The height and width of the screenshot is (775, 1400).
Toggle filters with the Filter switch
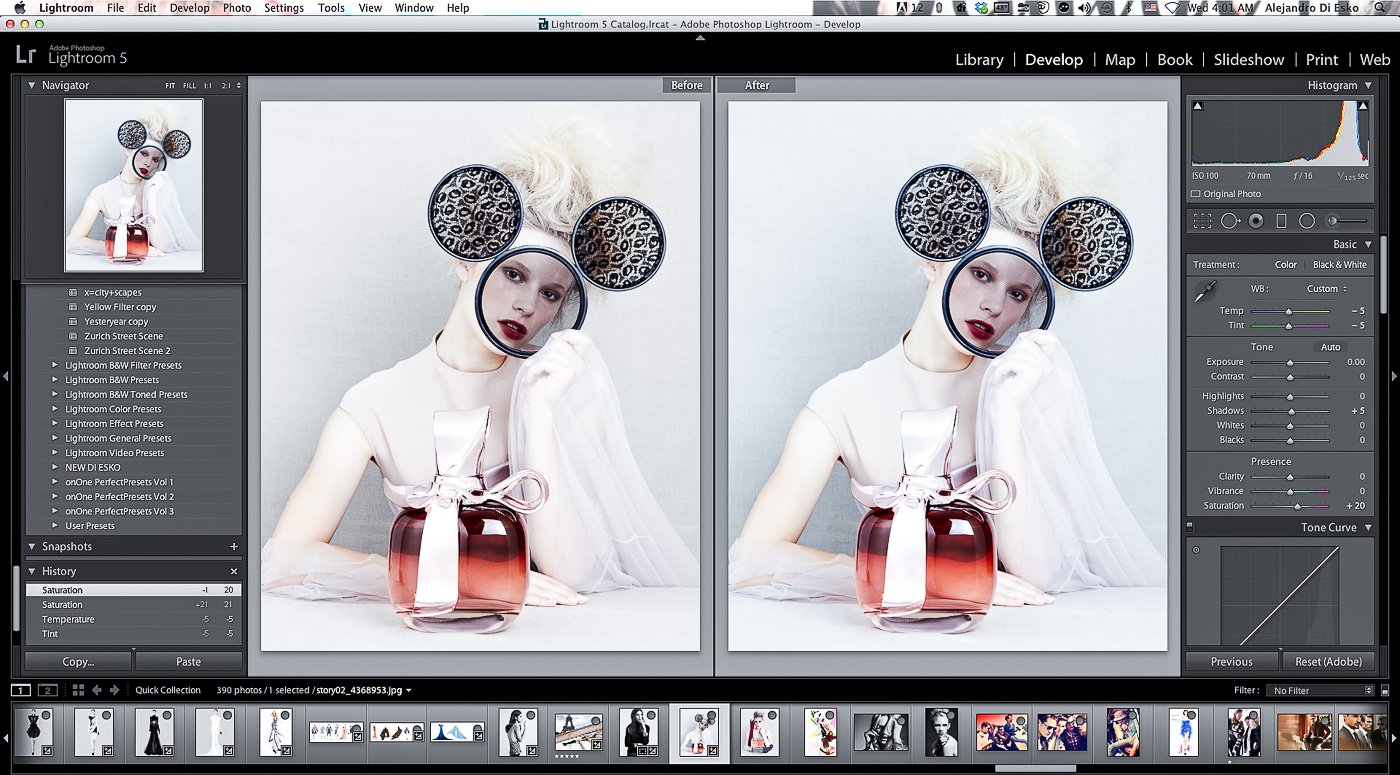[x=1385, y=690]
